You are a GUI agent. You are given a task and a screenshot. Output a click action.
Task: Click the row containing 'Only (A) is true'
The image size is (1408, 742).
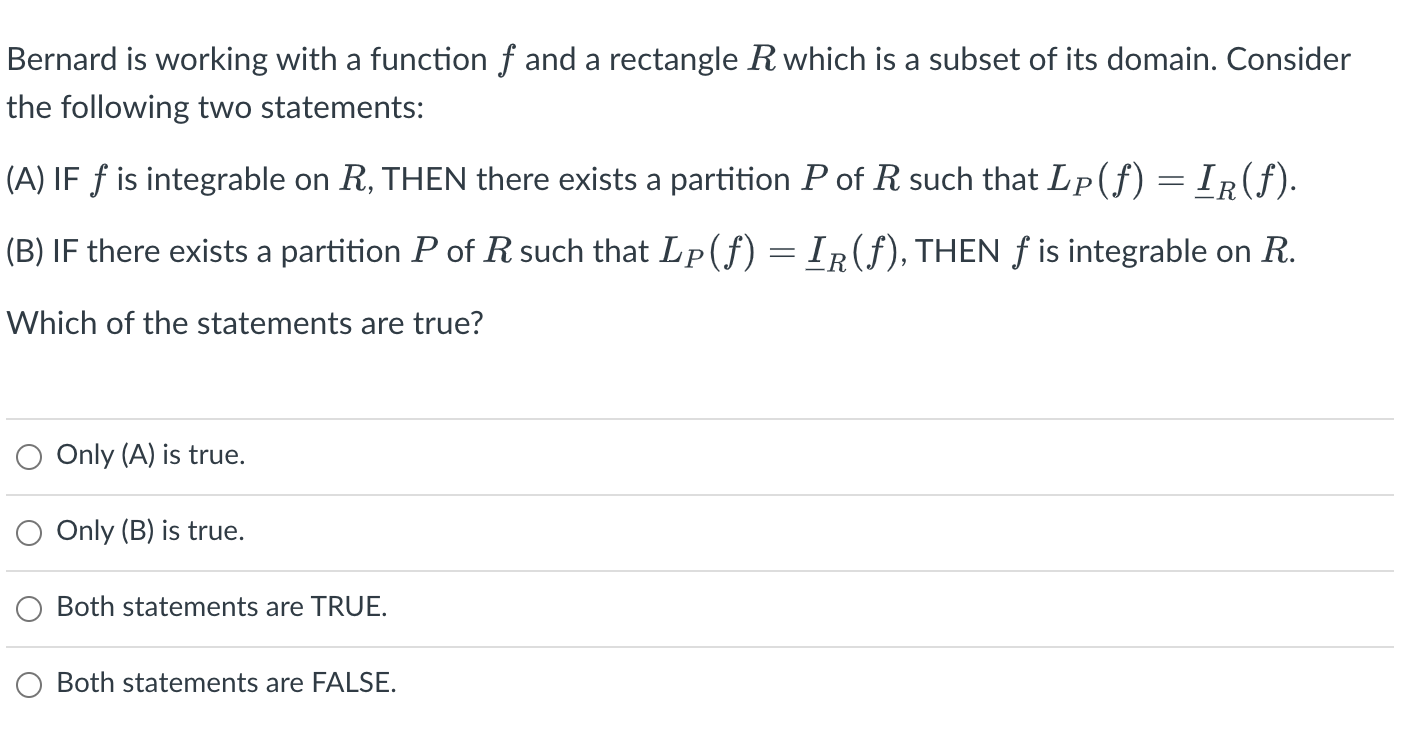coord(400,455)
